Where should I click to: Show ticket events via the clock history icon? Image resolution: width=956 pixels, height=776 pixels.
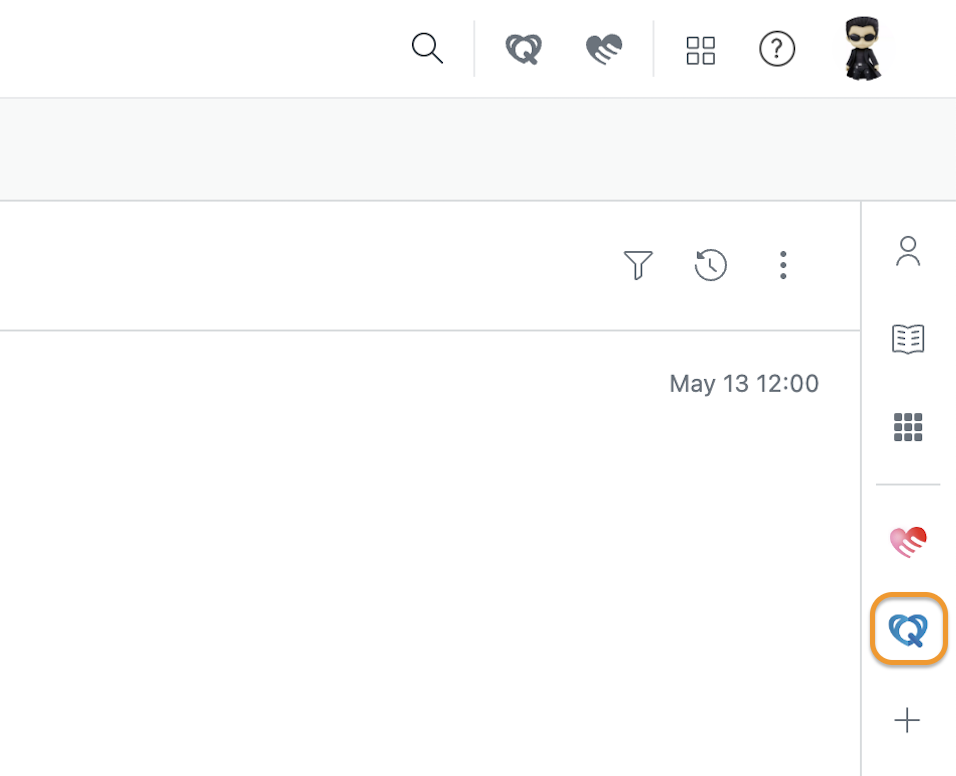[710, 265]
